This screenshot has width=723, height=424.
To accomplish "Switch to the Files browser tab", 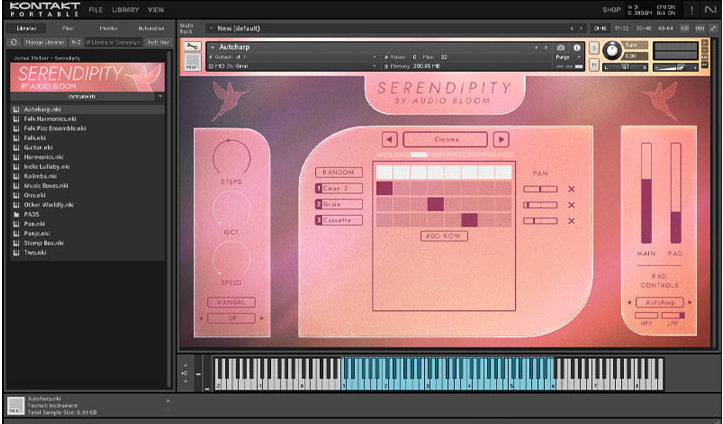I will [x=66, y=28].
